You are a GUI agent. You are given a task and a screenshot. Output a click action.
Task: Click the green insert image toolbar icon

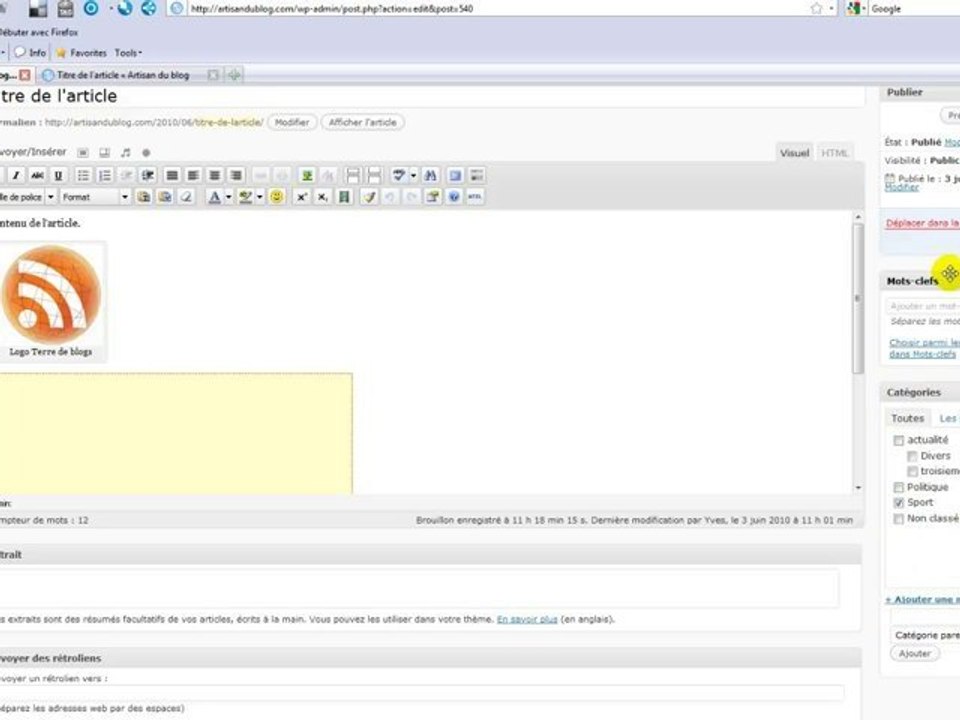coord(307,176)
